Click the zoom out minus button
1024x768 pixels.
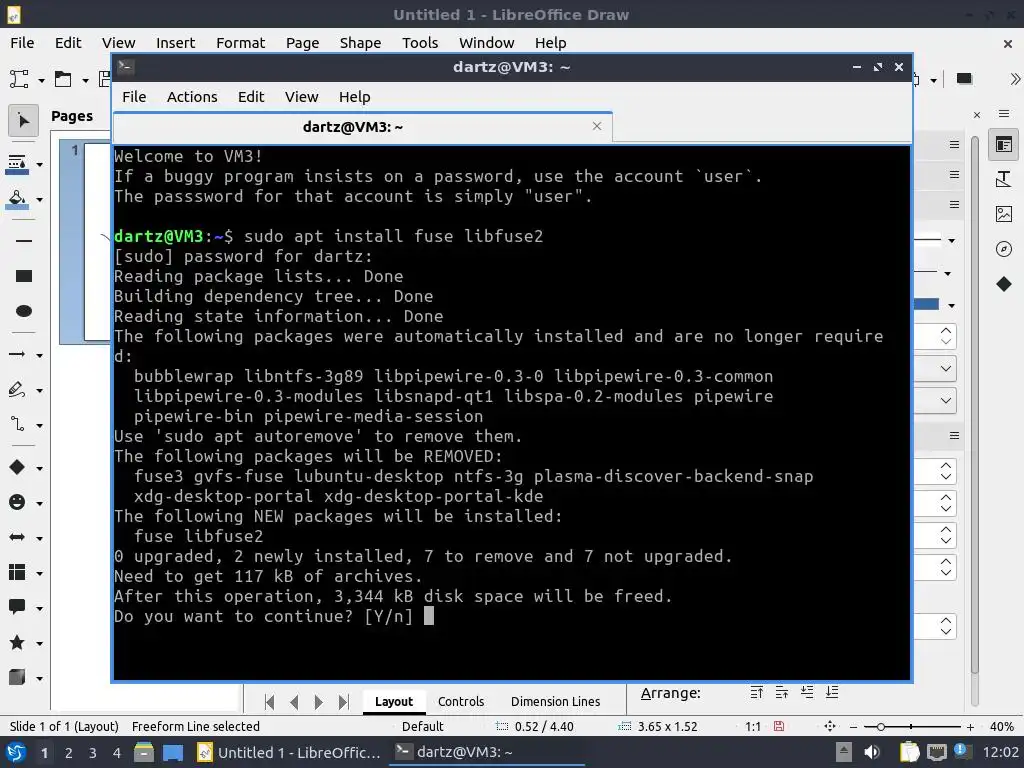click(854, 726)
